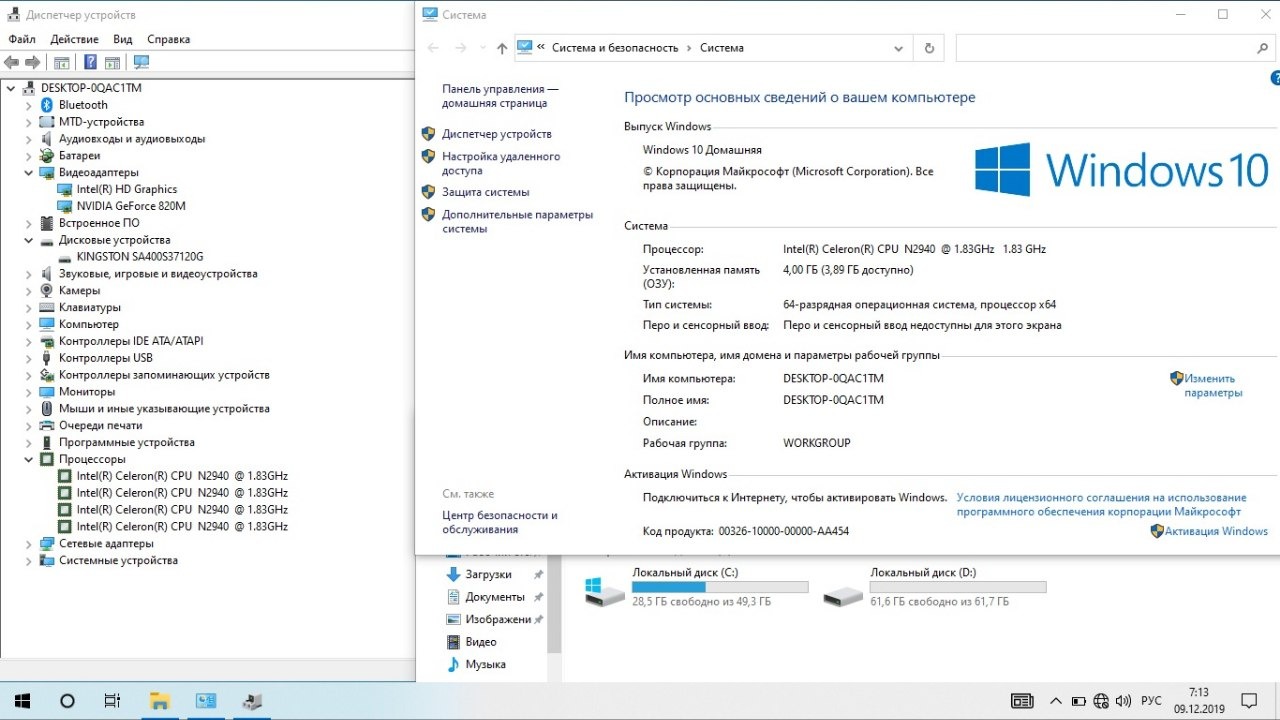This screenshot has width=1280, height=720.
Task: Collapse the DESKTOP-0QAC1TM root node
Action: click(x=10, y=88)
